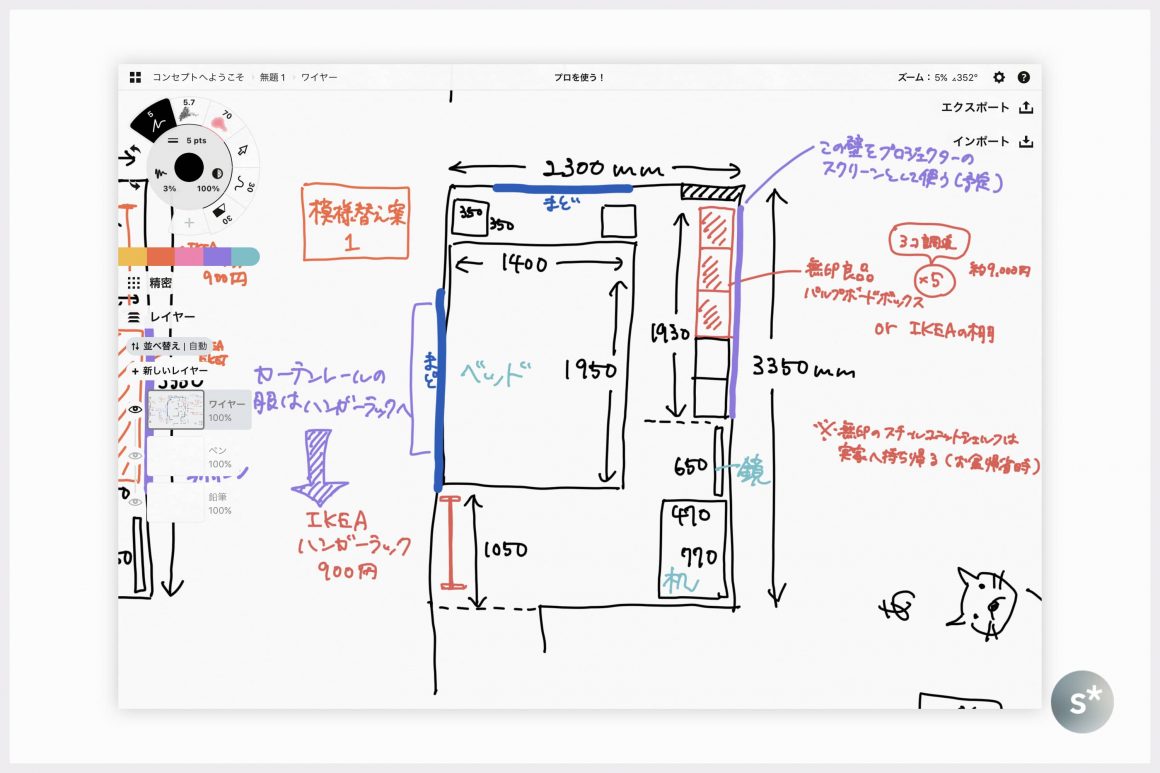The image size is (1160, 773).
Task: Hide the ワイヤー layer with eye icon
Action: pyautogui.click(x=135, y=410)
